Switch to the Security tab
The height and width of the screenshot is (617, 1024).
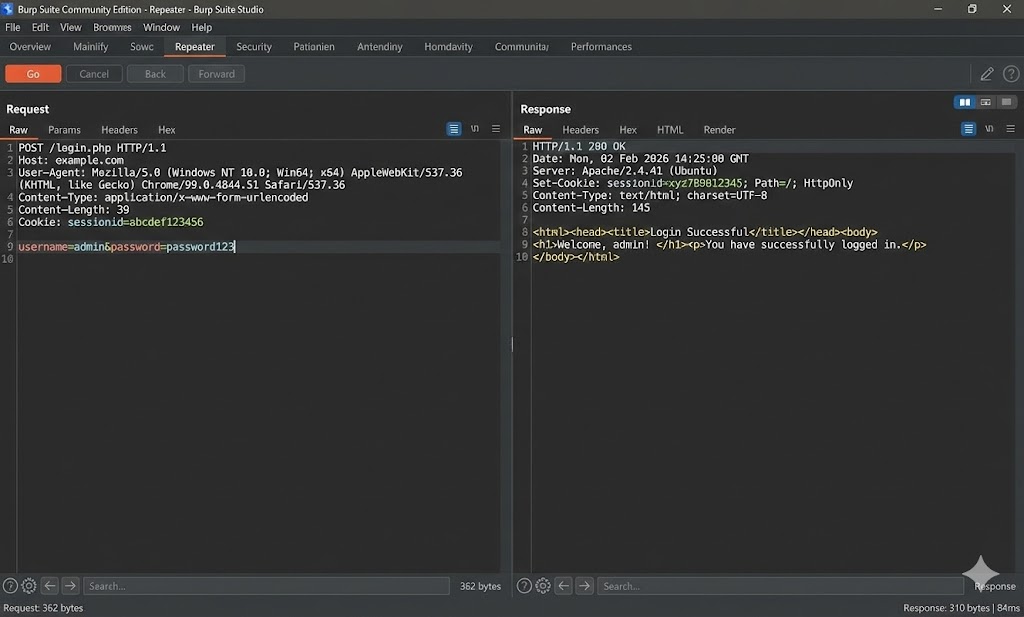pyautogui.click(x=254, y=47)
